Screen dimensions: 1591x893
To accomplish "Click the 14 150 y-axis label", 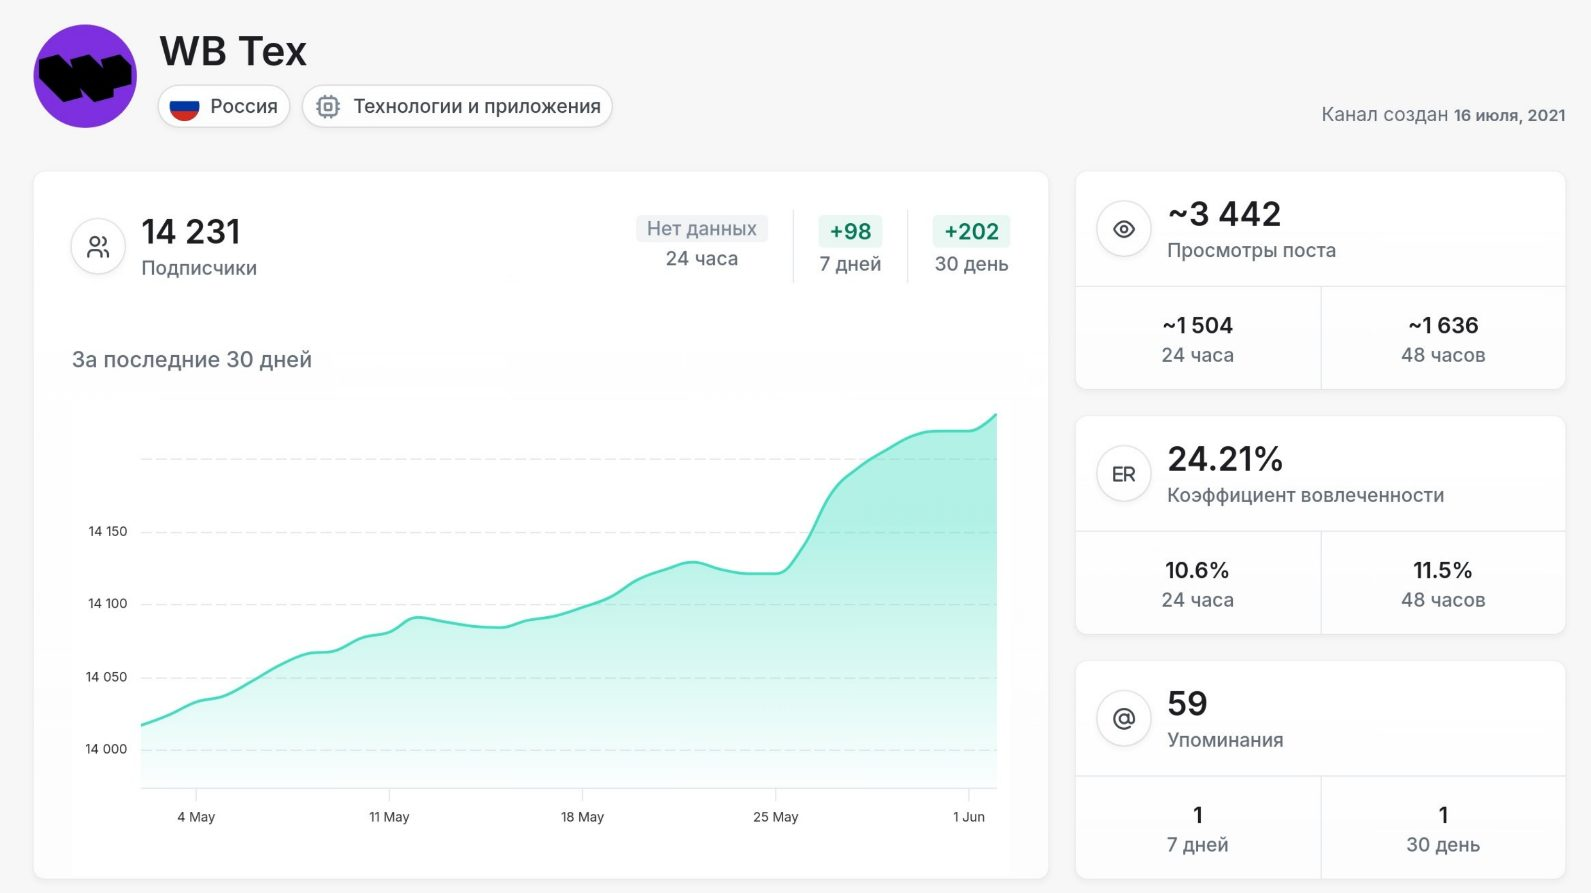I will point(108,531).
